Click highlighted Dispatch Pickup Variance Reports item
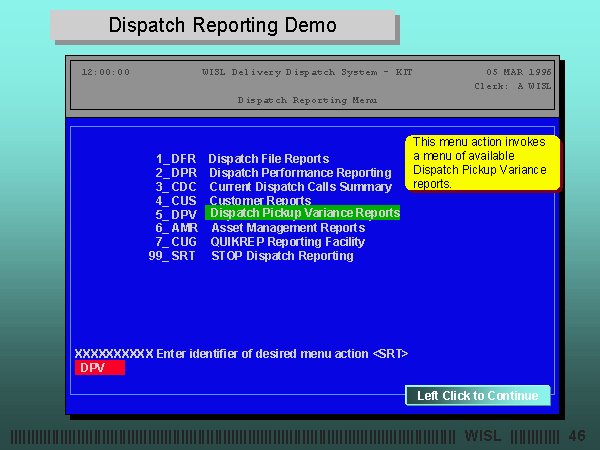Screen dimensions: 600x450 click(303, 213)
